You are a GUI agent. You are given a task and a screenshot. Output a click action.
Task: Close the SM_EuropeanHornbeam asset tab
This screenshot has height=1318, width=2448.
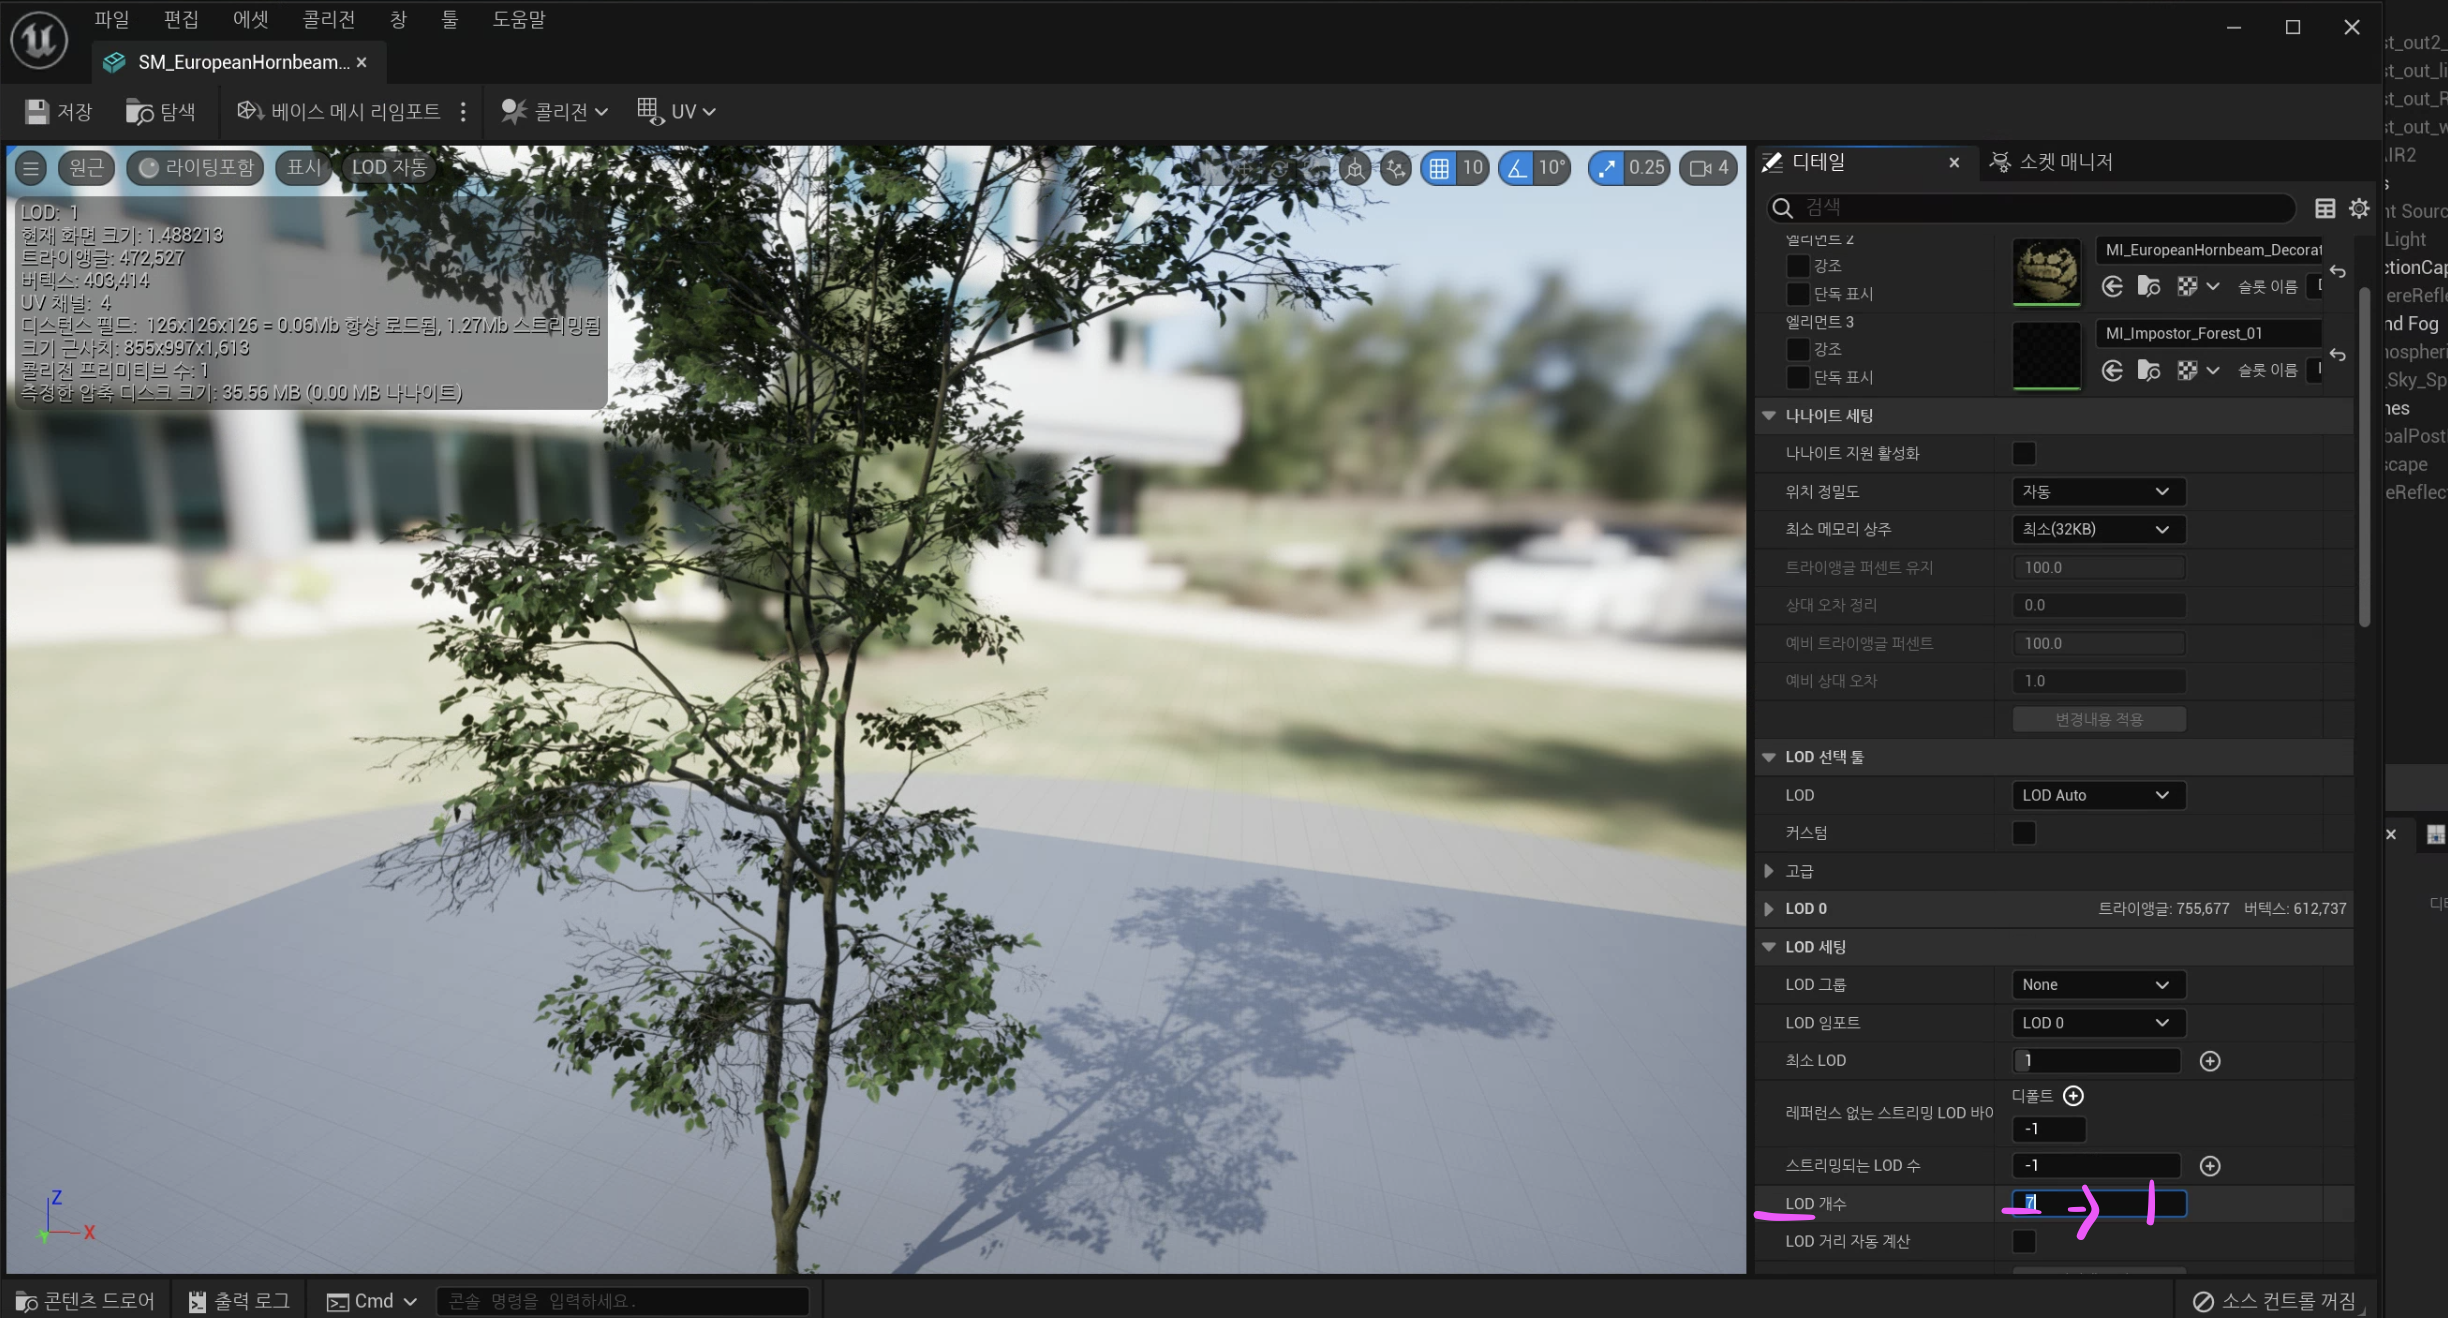(x=362, y=62)
